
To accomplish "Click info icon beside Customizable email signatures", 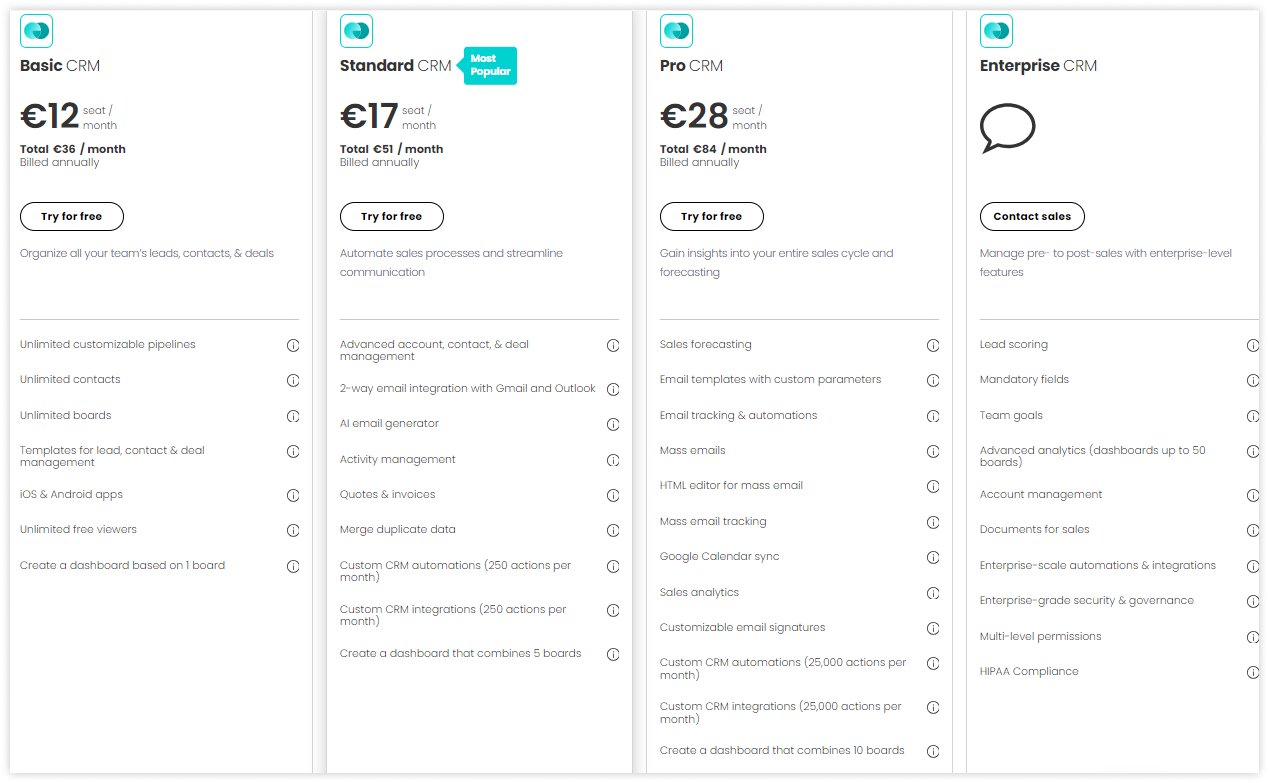I will 933,628.
